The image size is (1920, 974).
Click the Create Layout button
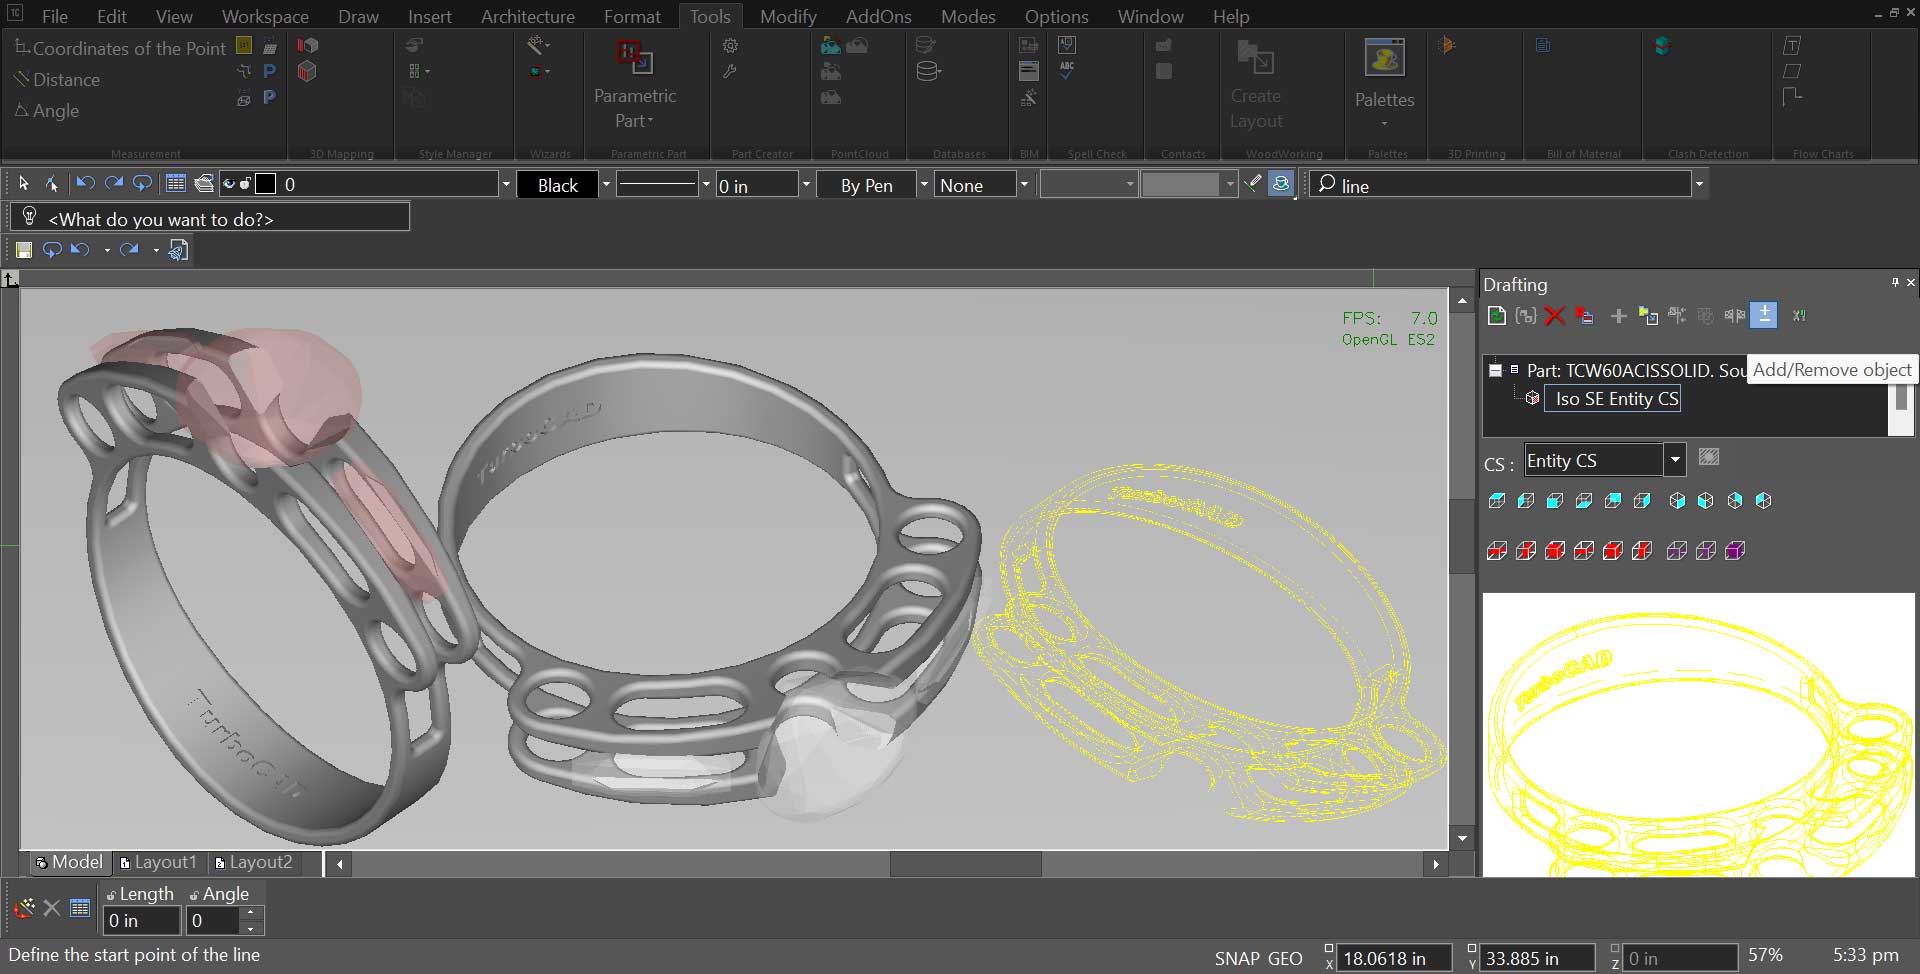(x=1256, y=85)
